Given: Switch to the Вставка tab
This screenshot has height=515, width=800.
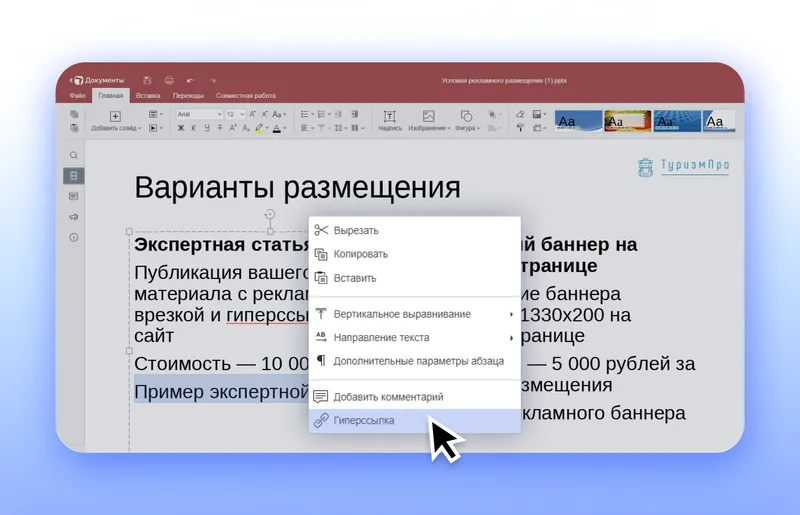Looking at the screenshot, I should 148,95.
